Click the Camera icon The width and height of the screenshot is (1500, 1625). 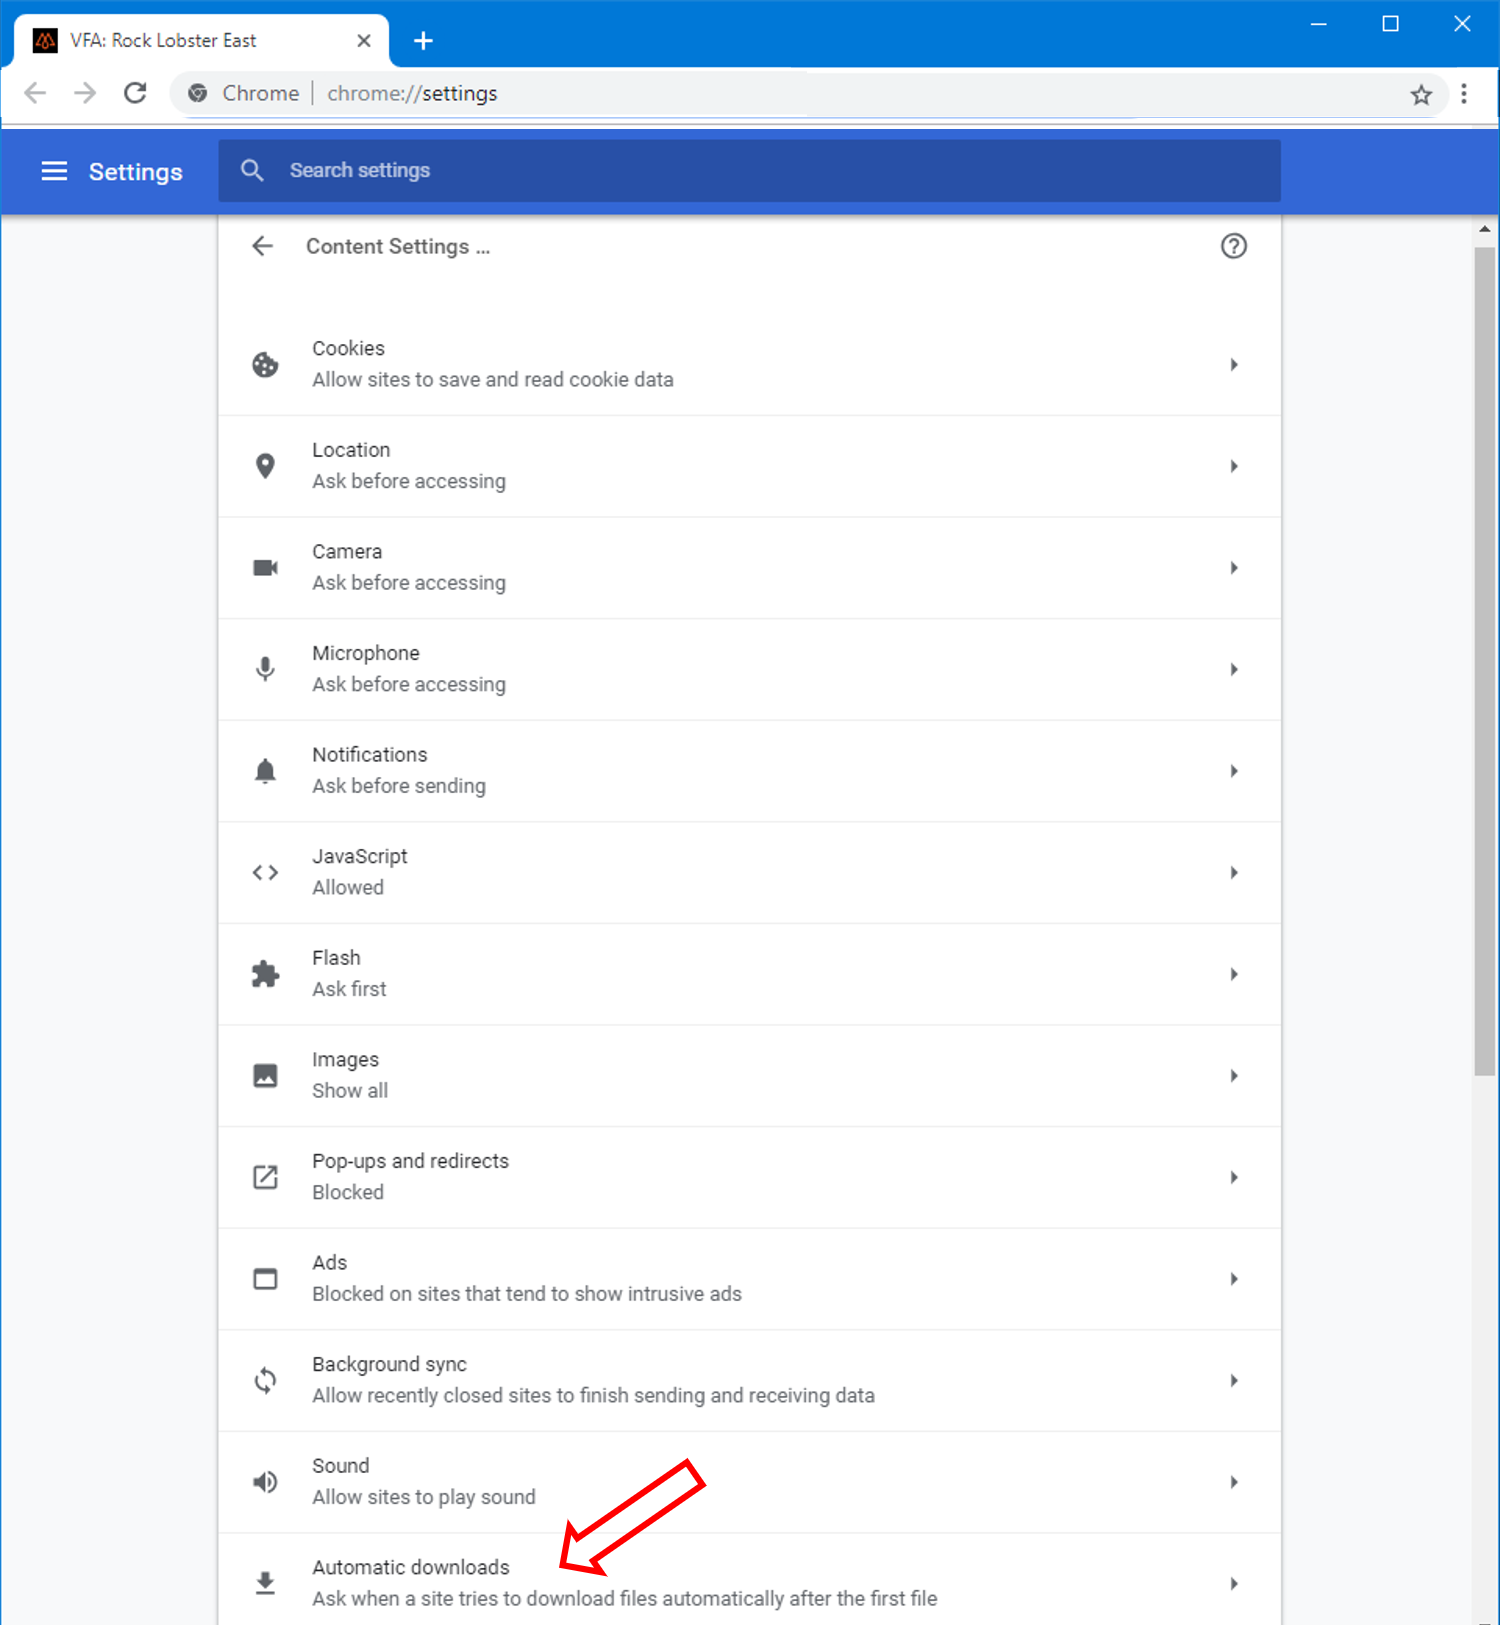265,568
